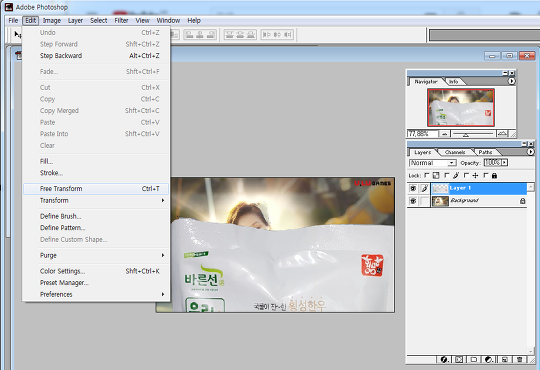Open the View menu
This screenshot has height=370, width=540.
pos(142,21)
